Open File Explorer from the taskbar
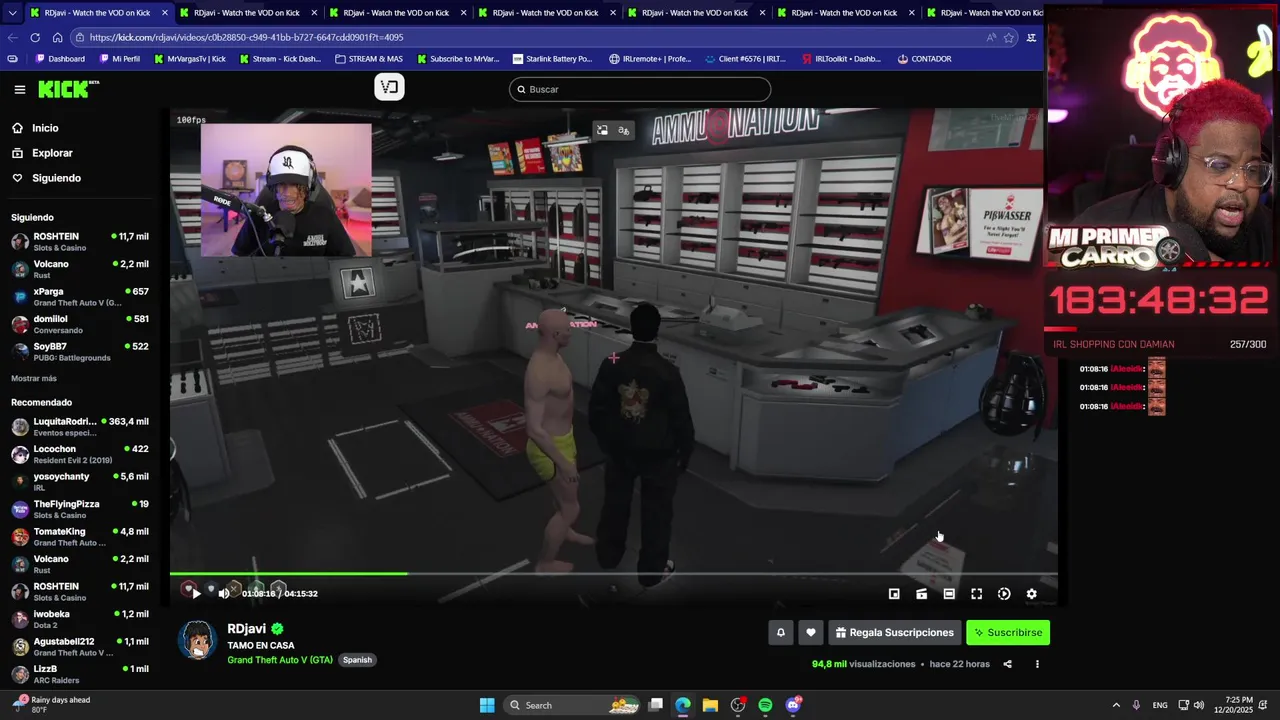1280x720 pixels. (710, 705)
